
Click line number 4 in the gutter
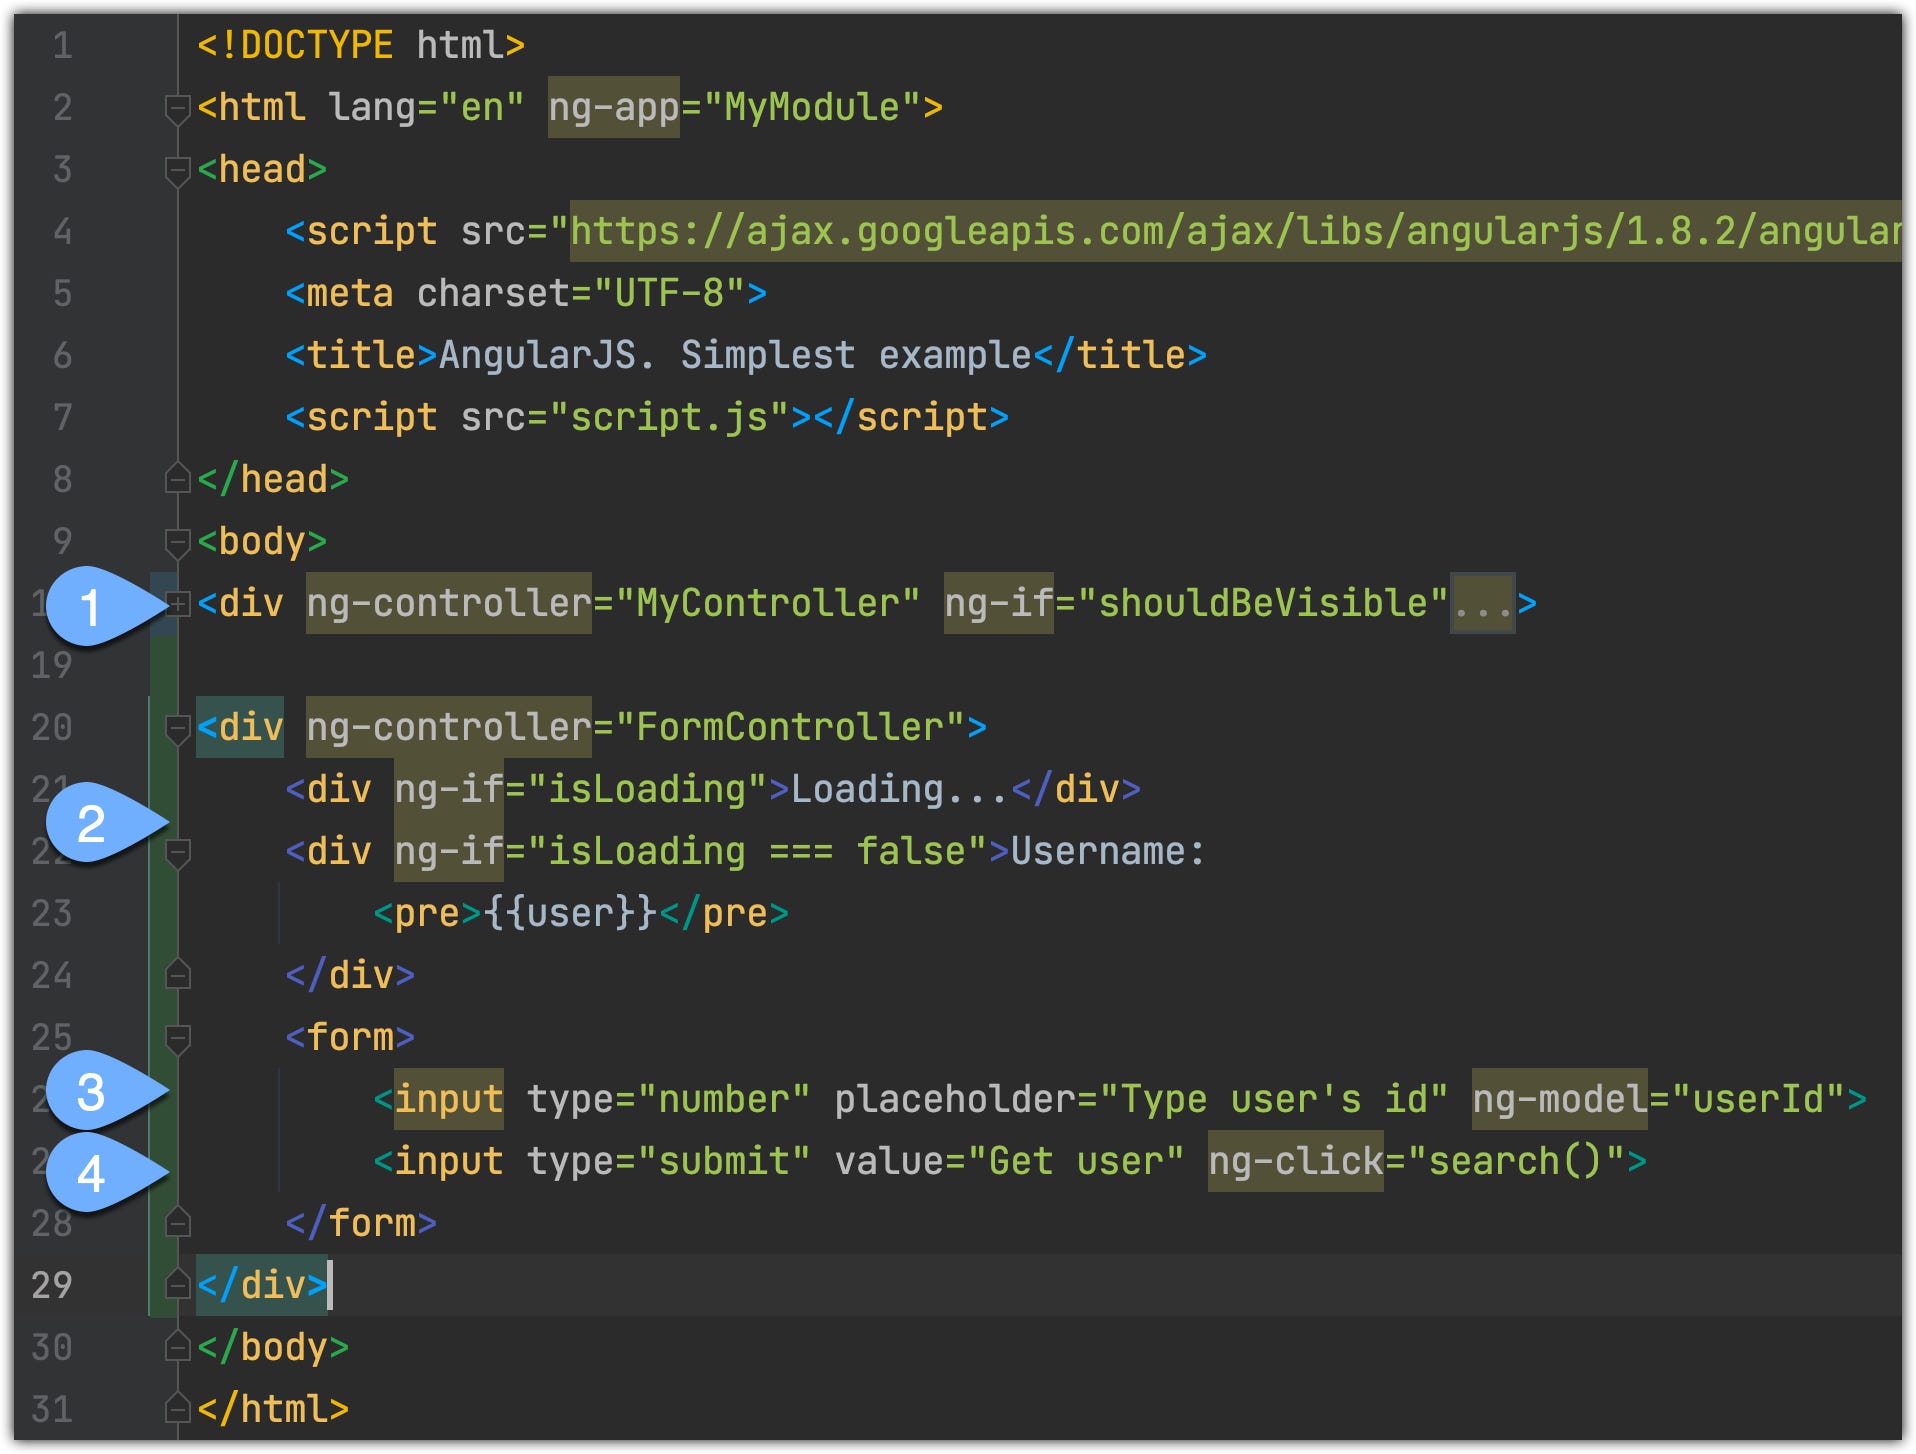(62, 232)
